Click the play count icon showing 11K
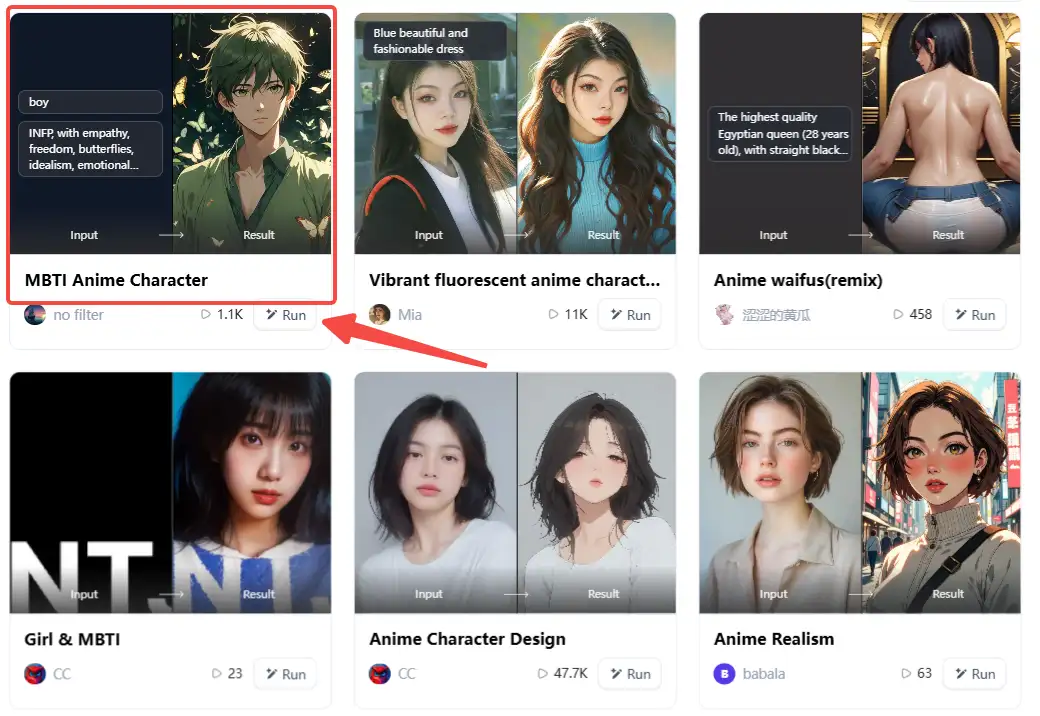The width and height of the screenshot is (1040, 716). (553, 314)
